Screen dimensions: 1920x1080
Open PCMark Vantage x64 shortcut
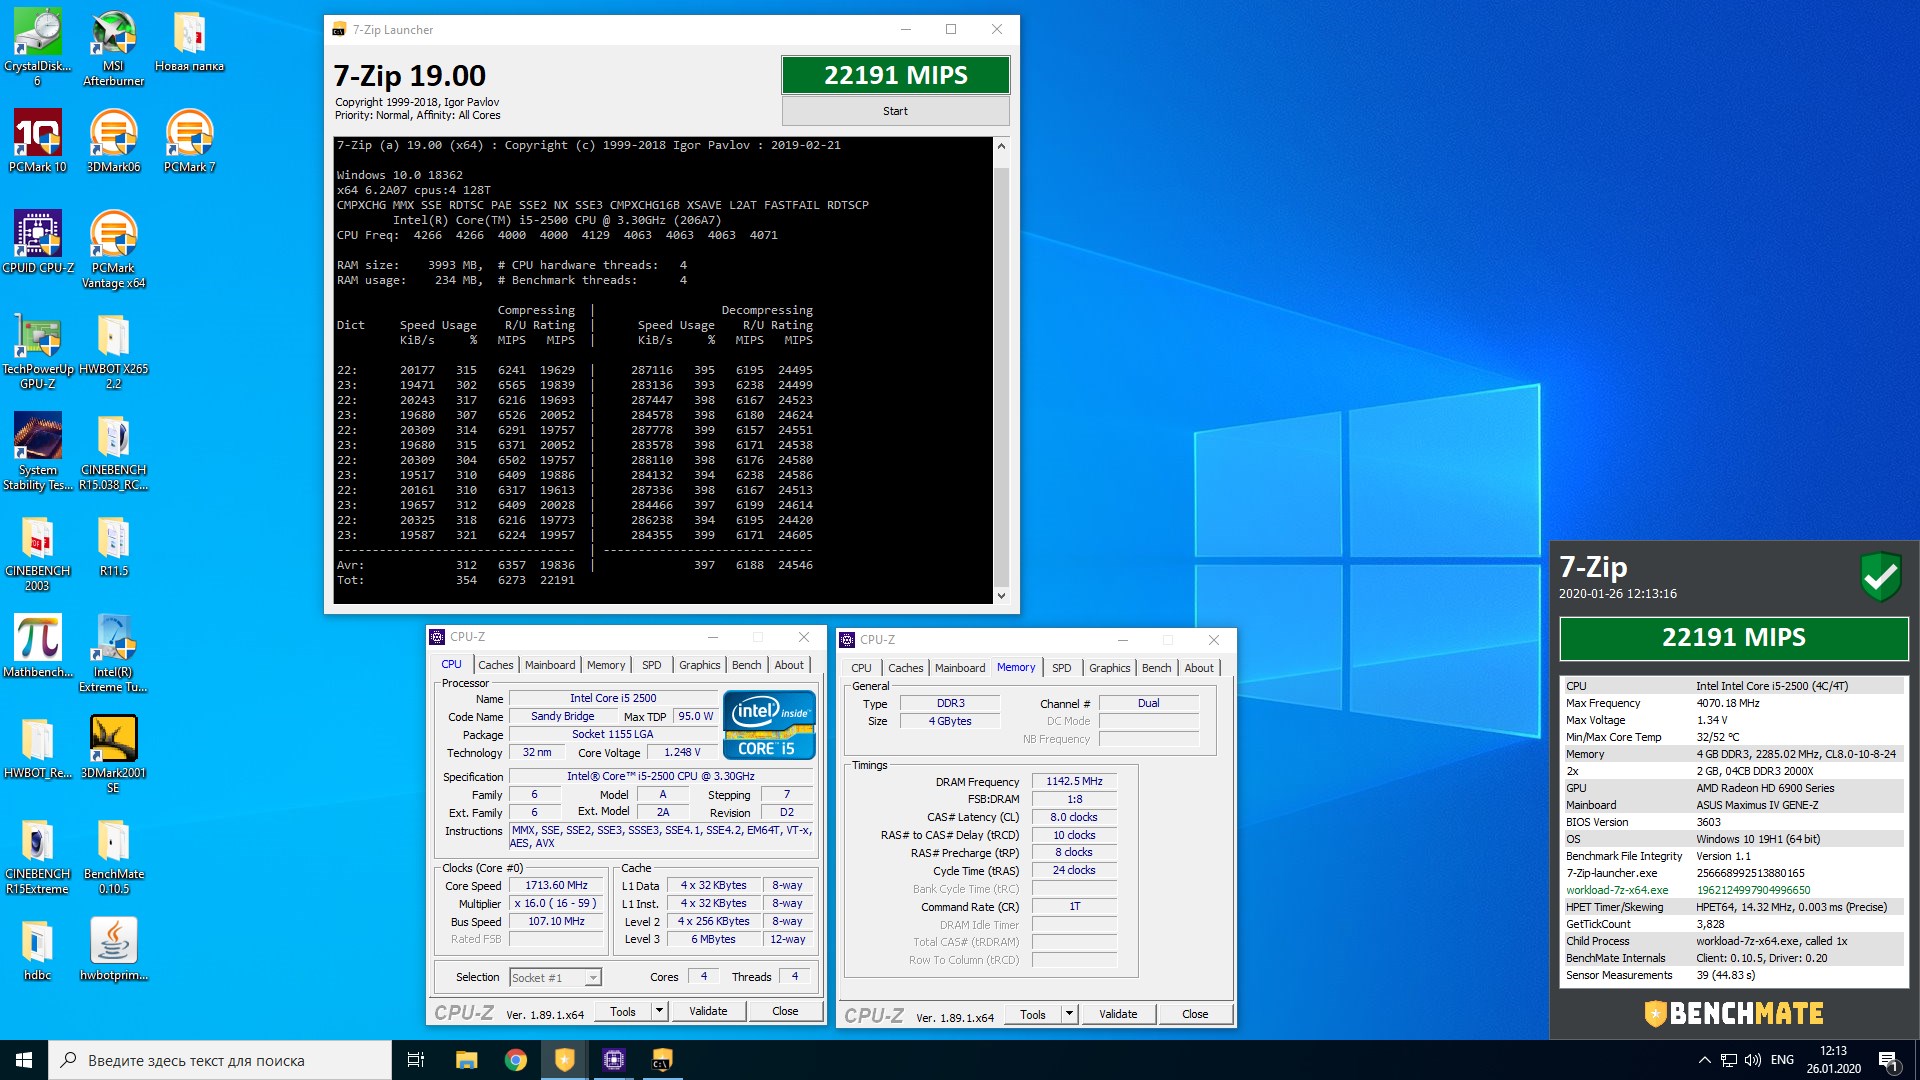coord(113,249)
